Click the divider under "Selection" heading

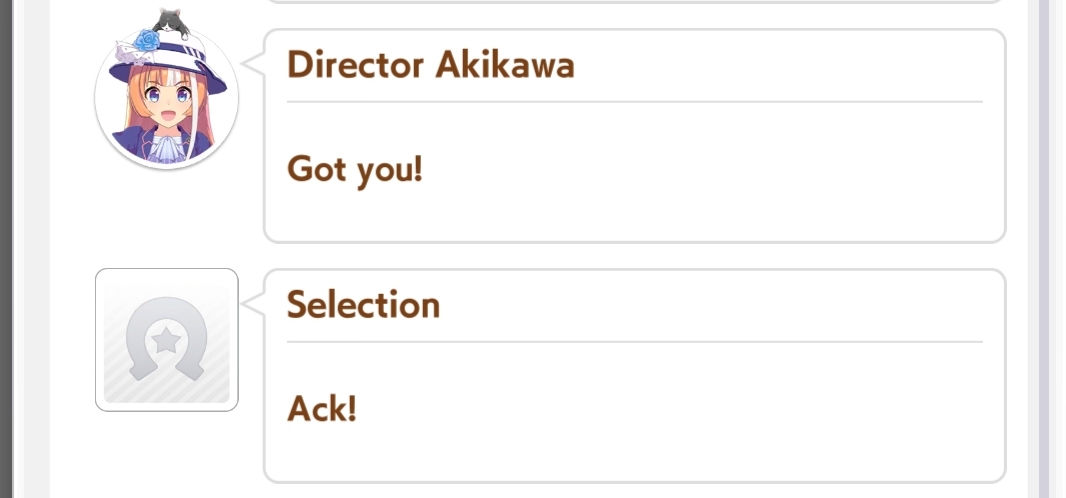point(635,342)
